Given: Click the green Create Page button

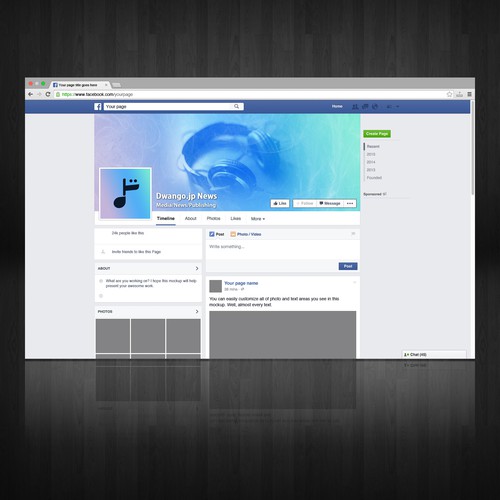Looking at the screenshot, I should 377,134.
